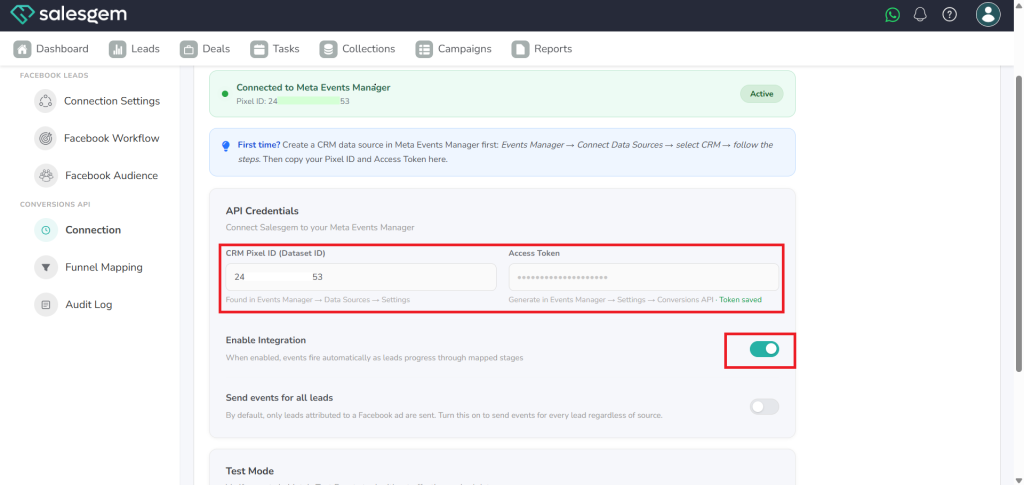
Task: Open Audit Log page
Action: pos(89,304)
